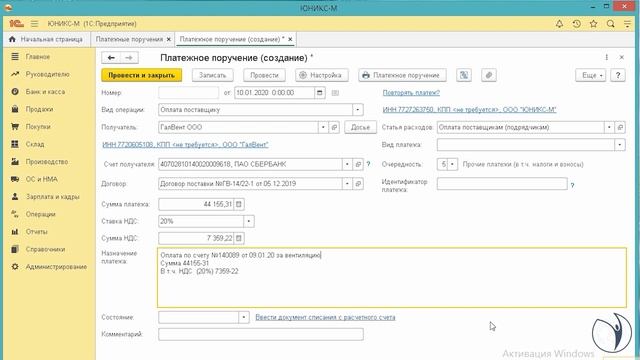The height and width of the screenshot is (360, 640).
Task: Open the top-right panel settings icon
Action: click(x=627, y=24)
